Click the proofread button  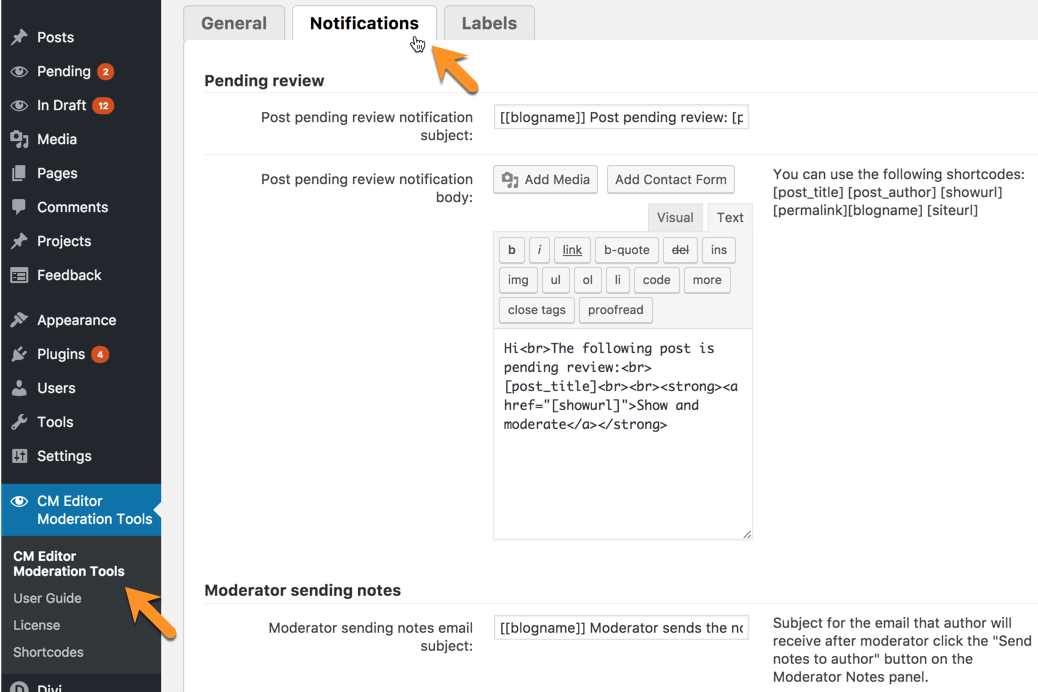(615, 310)
